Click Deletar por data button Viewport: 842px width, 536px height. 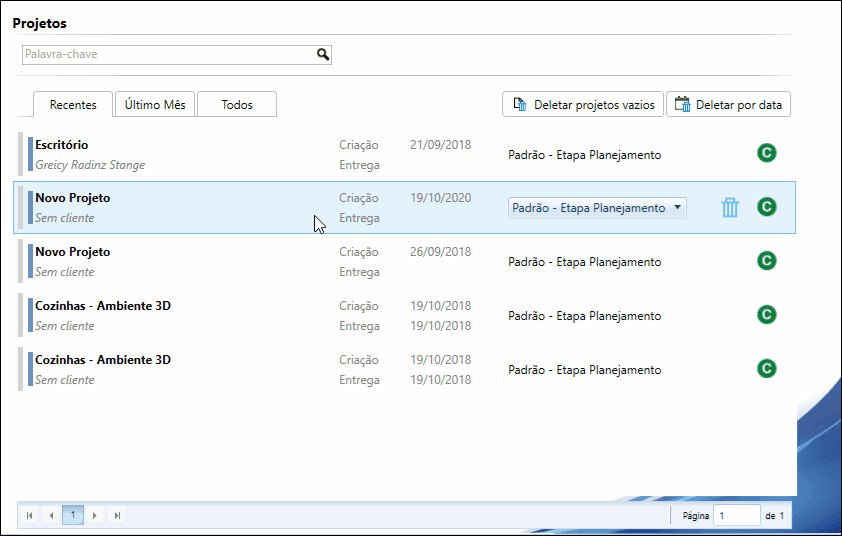(x=728, y=104)
